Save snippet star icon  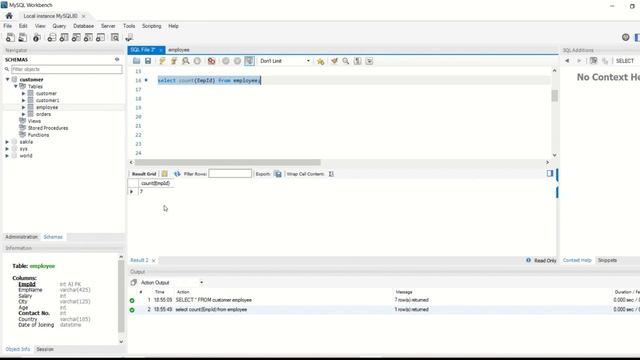[320, 61]
